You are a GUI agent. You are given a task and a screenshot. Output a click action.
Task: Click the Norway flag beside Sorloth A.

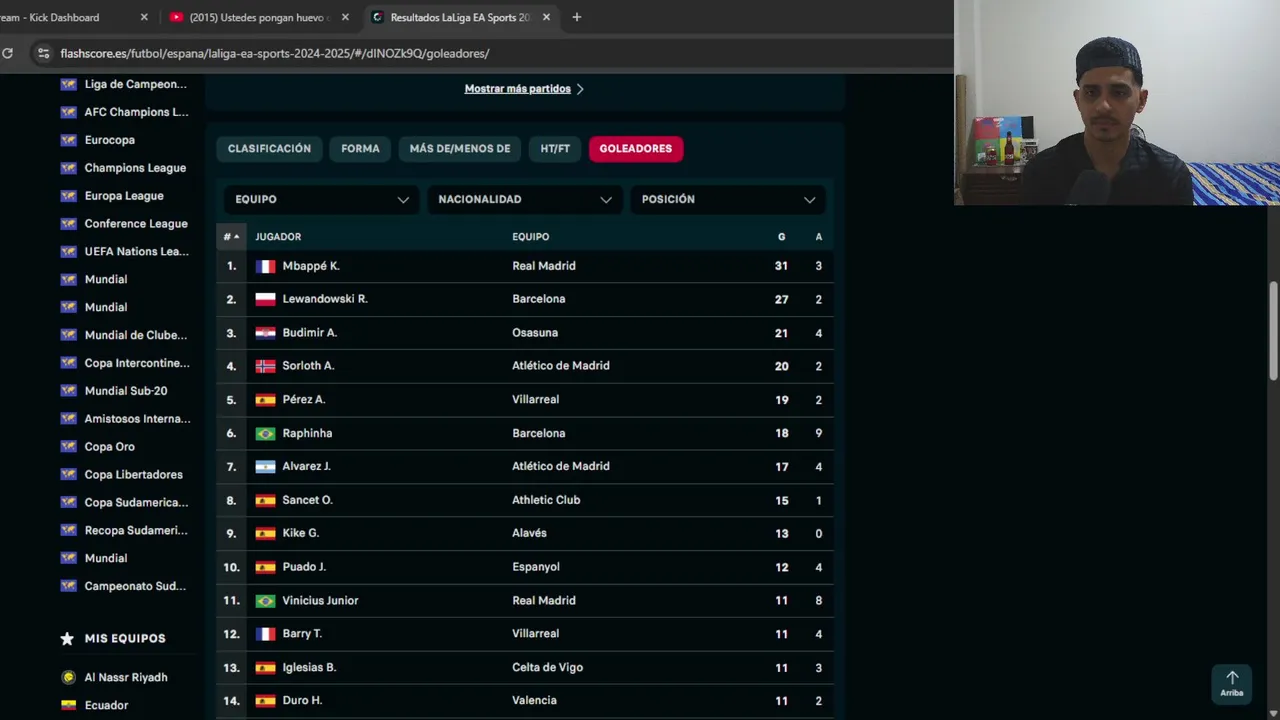pos(265,366)
